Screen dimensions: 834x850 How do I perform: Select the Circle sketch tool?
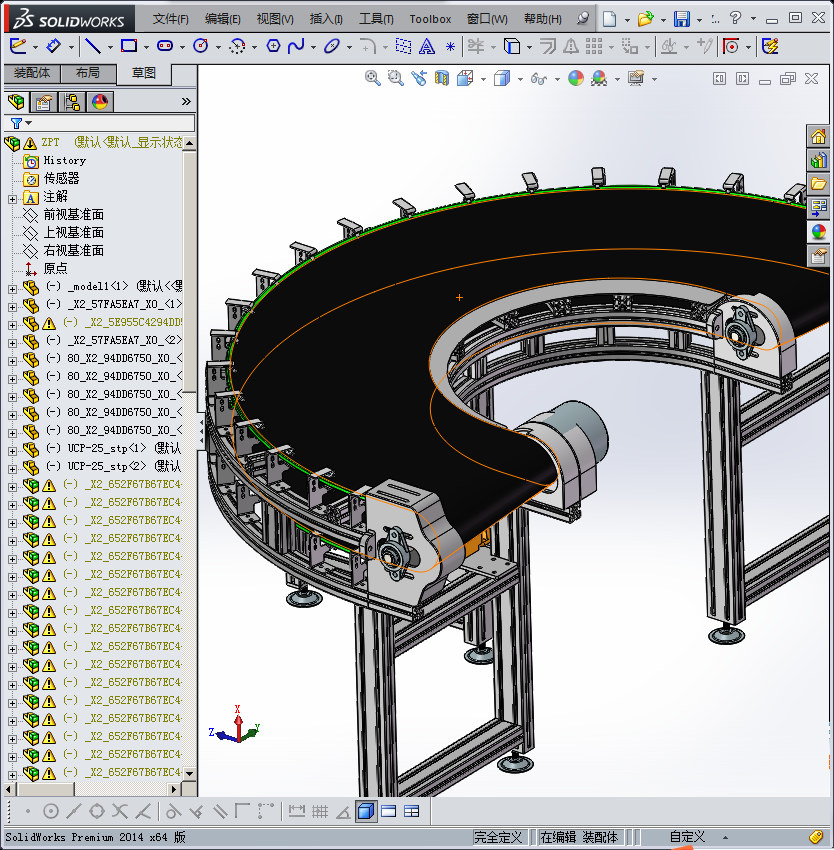[201, 46]
